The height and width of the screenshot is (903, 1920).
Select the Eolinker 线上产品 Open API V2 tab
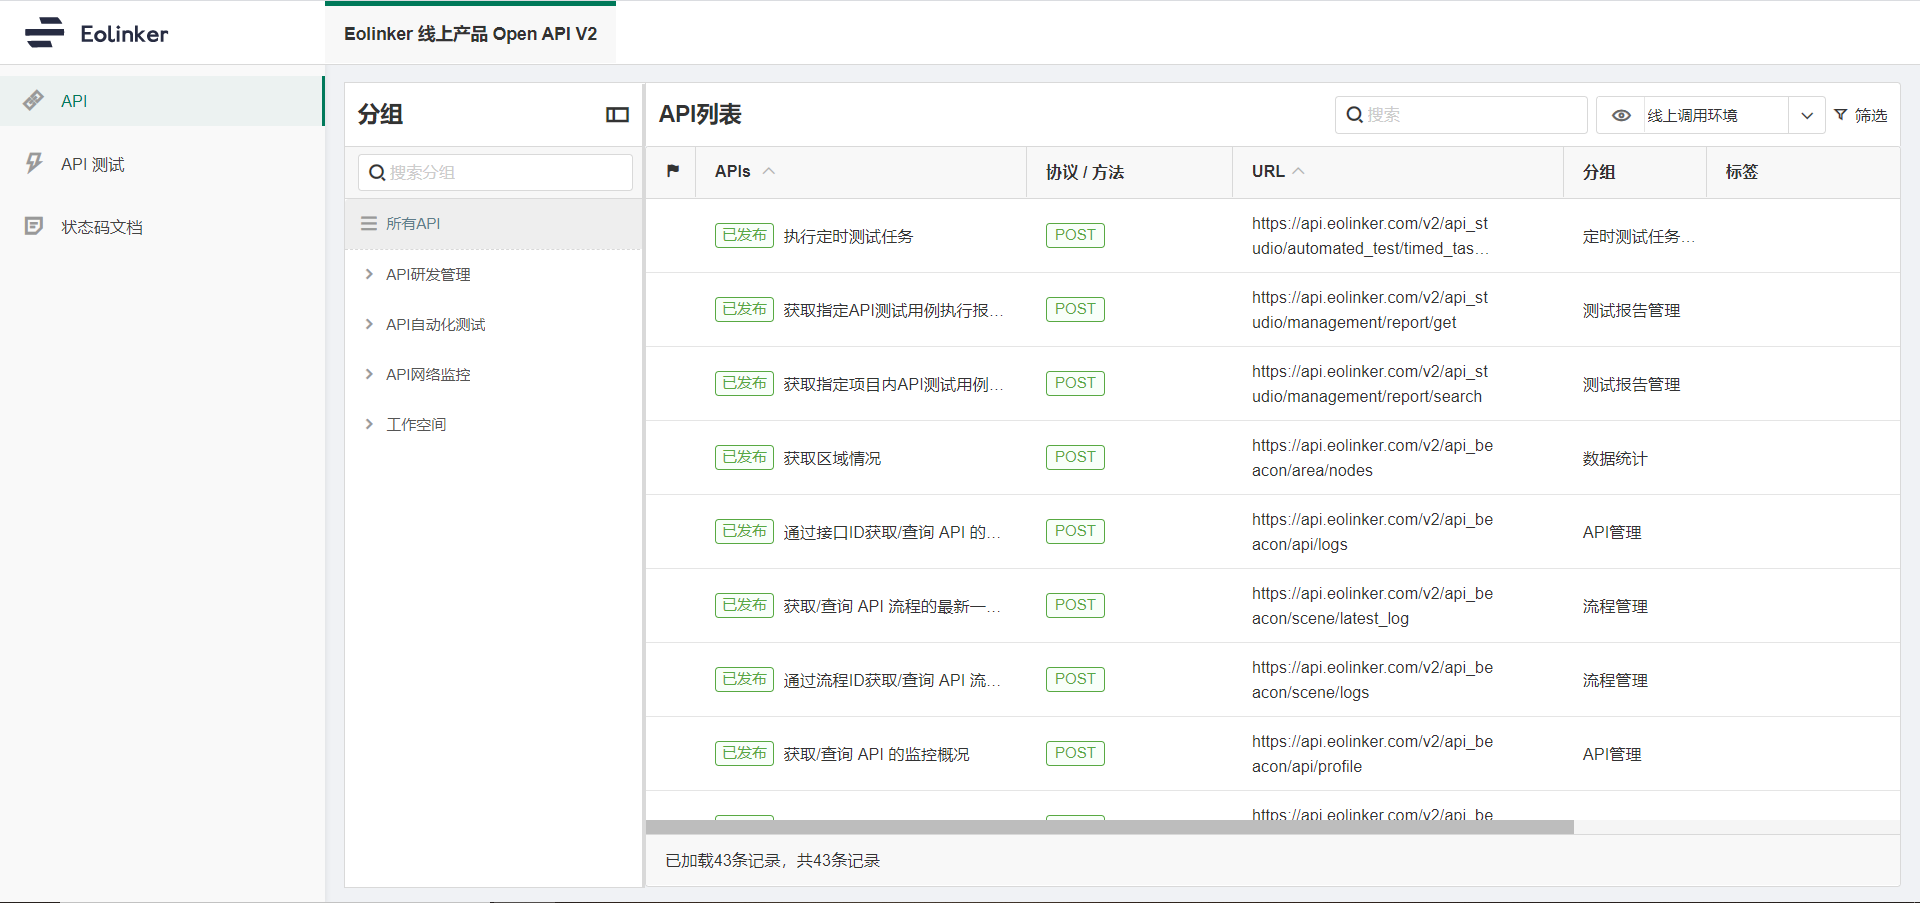pos(470,34)
